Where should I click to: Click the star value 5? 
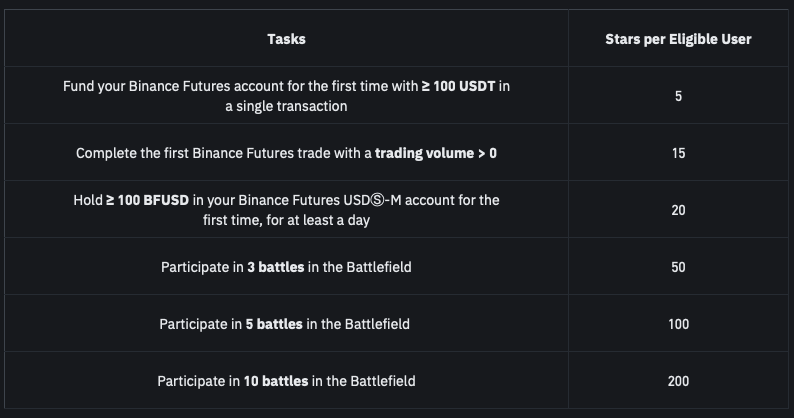click(678, 96)
